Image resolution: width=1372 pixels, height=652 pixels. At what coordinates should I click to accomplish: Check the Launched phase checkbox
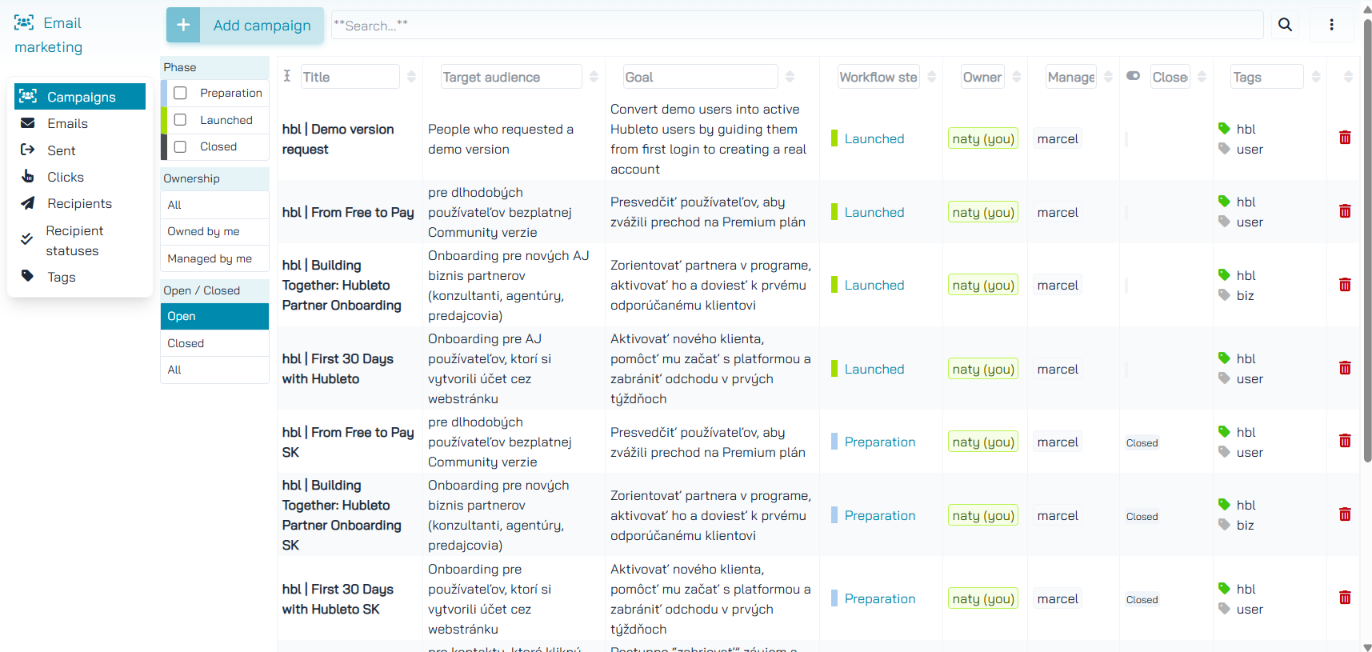pos(180,120)
